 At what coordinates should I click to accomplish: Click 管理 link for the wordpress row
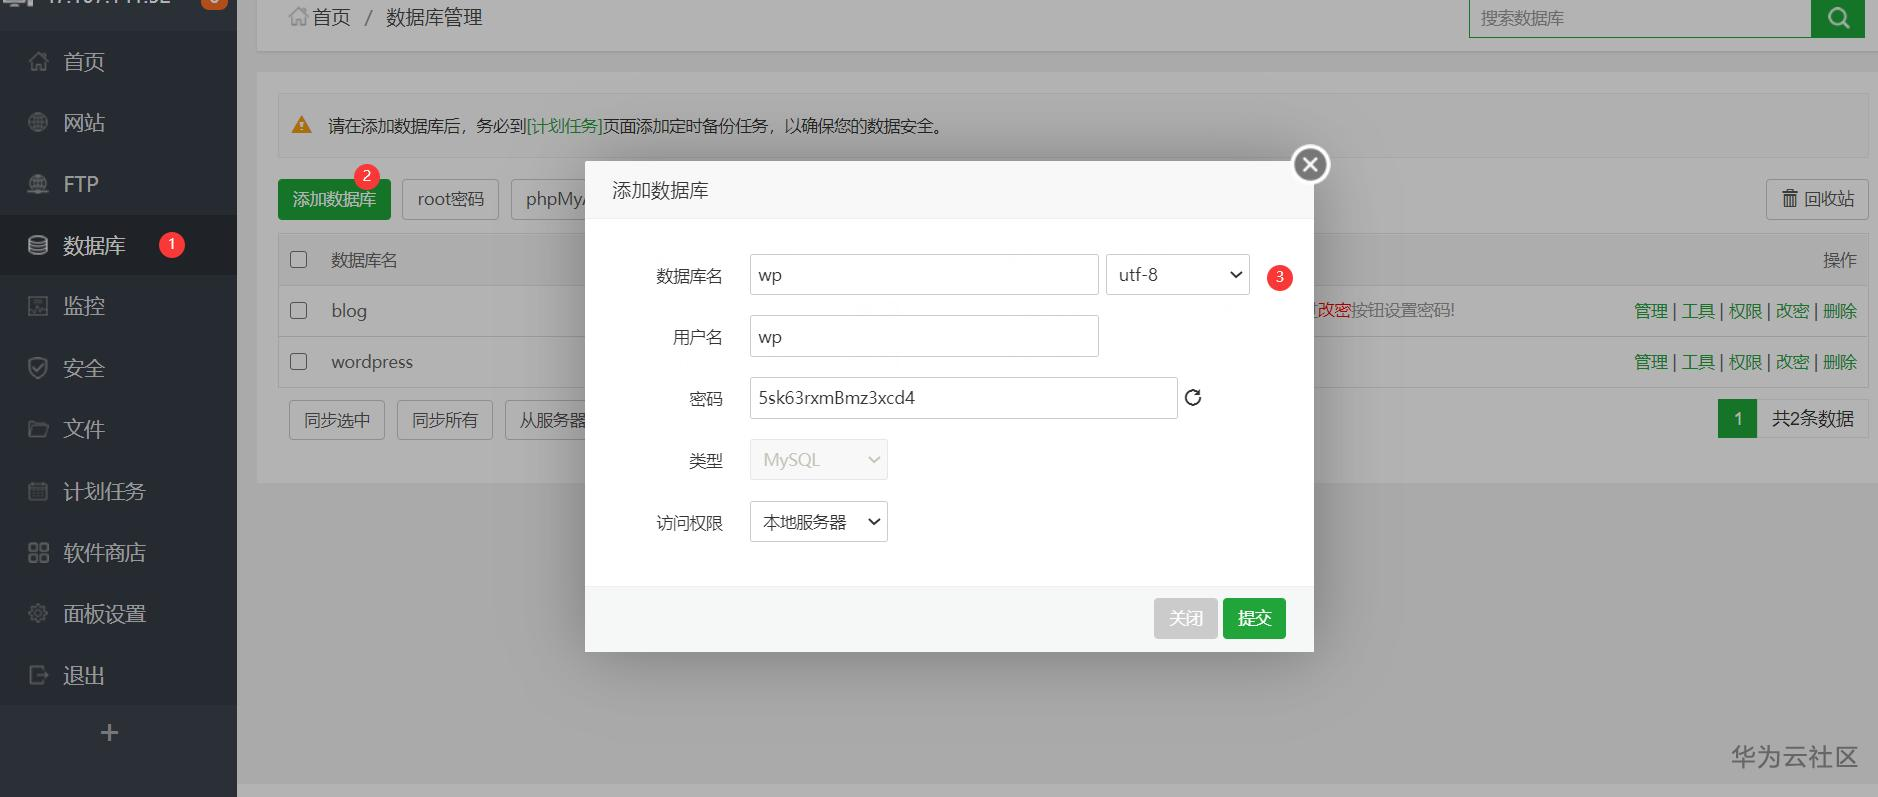[x=1651, y=362]
